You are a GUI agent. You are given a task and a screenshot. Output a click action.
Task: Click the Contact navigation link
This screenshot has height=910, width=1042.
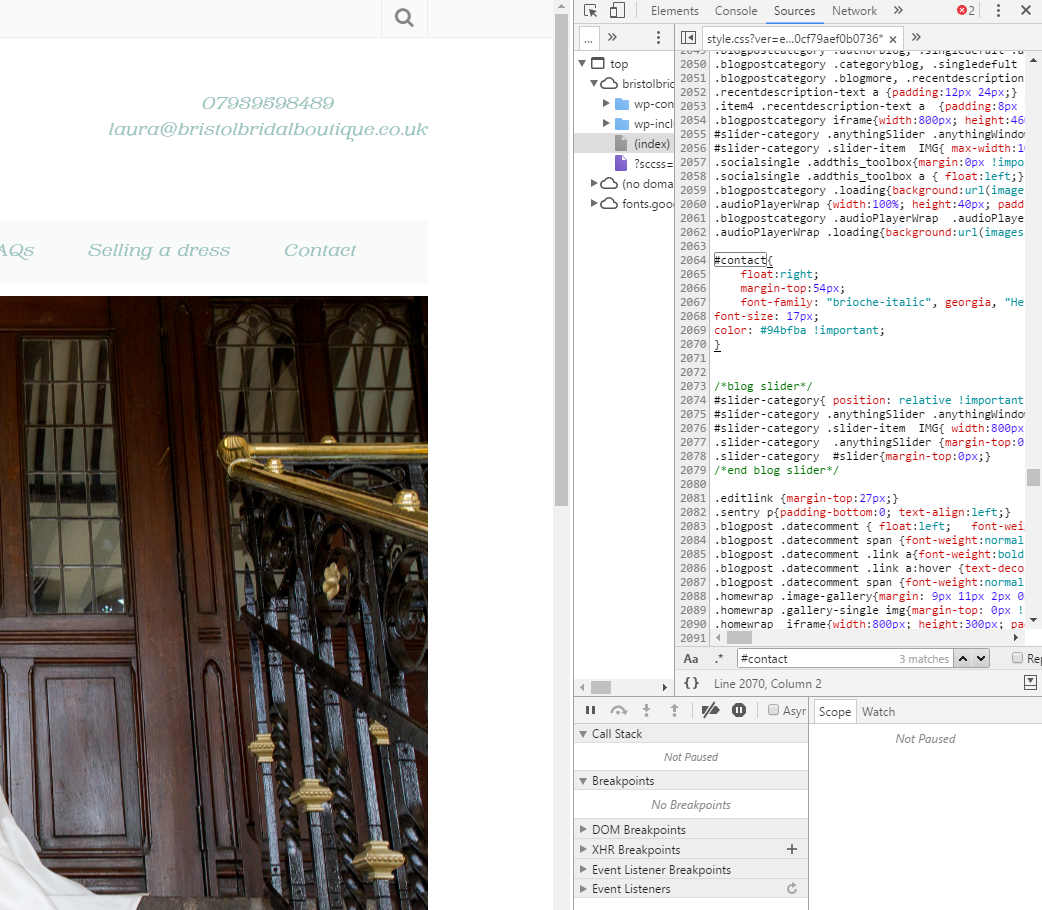(320, 250)
